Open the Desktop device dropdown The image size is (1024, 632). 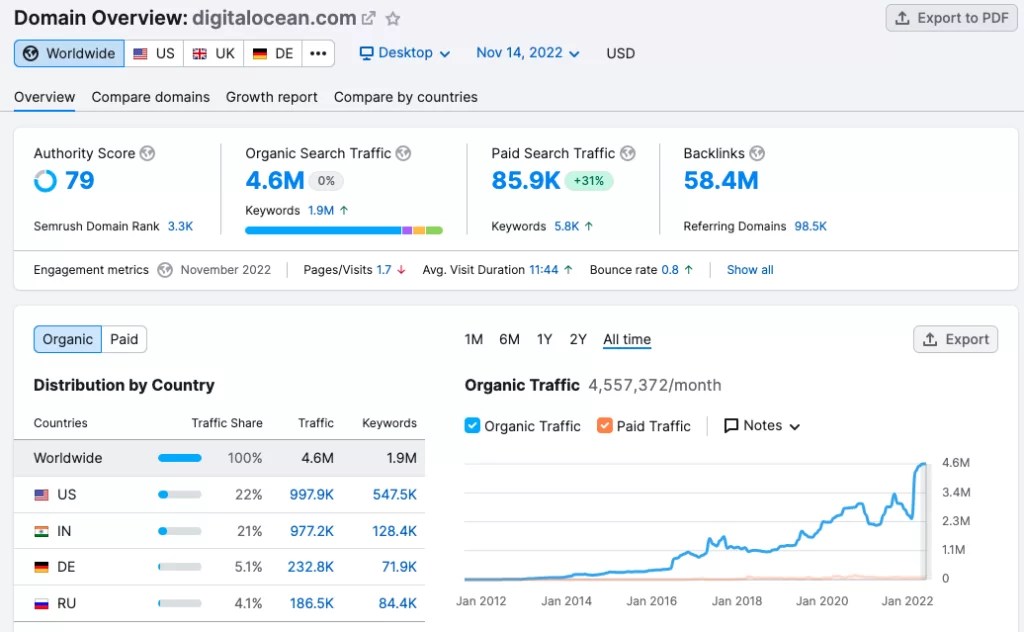pos(404,53)
